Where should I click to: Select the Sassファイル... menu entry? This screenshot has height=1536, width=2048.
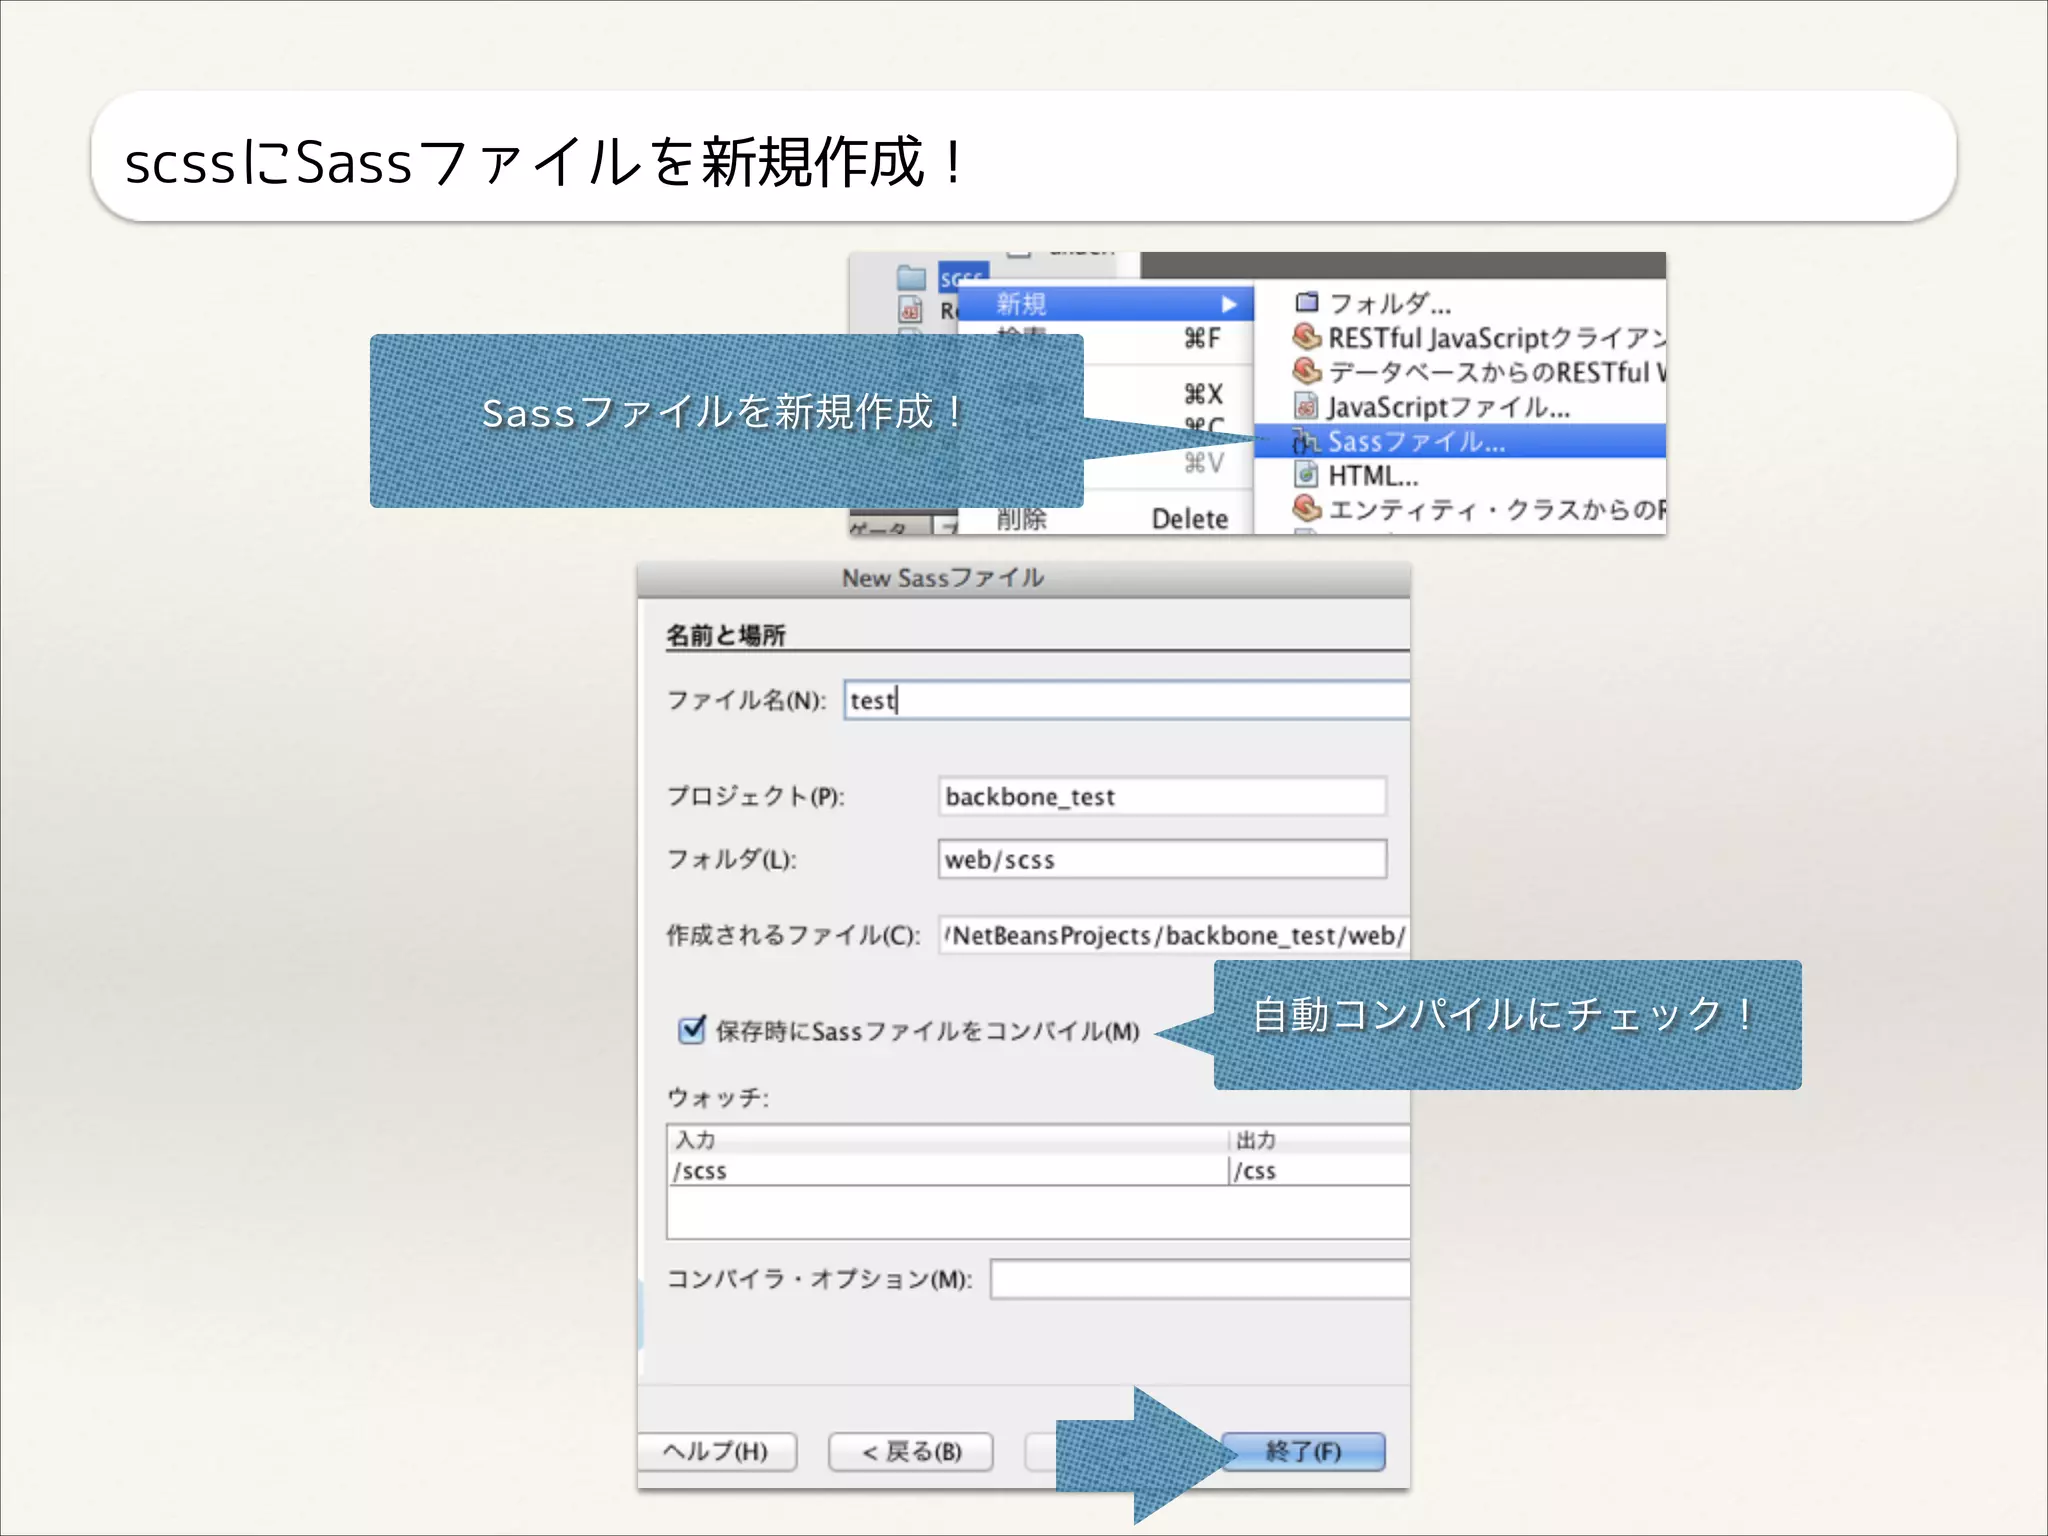1459,441
